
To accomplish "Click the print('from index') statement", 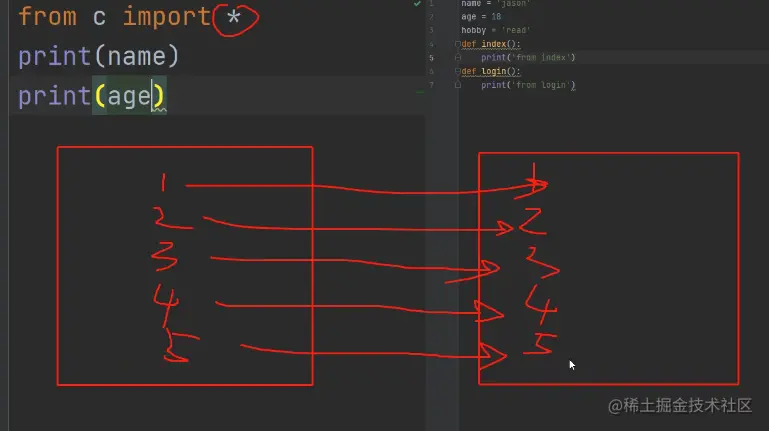I will coord(528,57).
